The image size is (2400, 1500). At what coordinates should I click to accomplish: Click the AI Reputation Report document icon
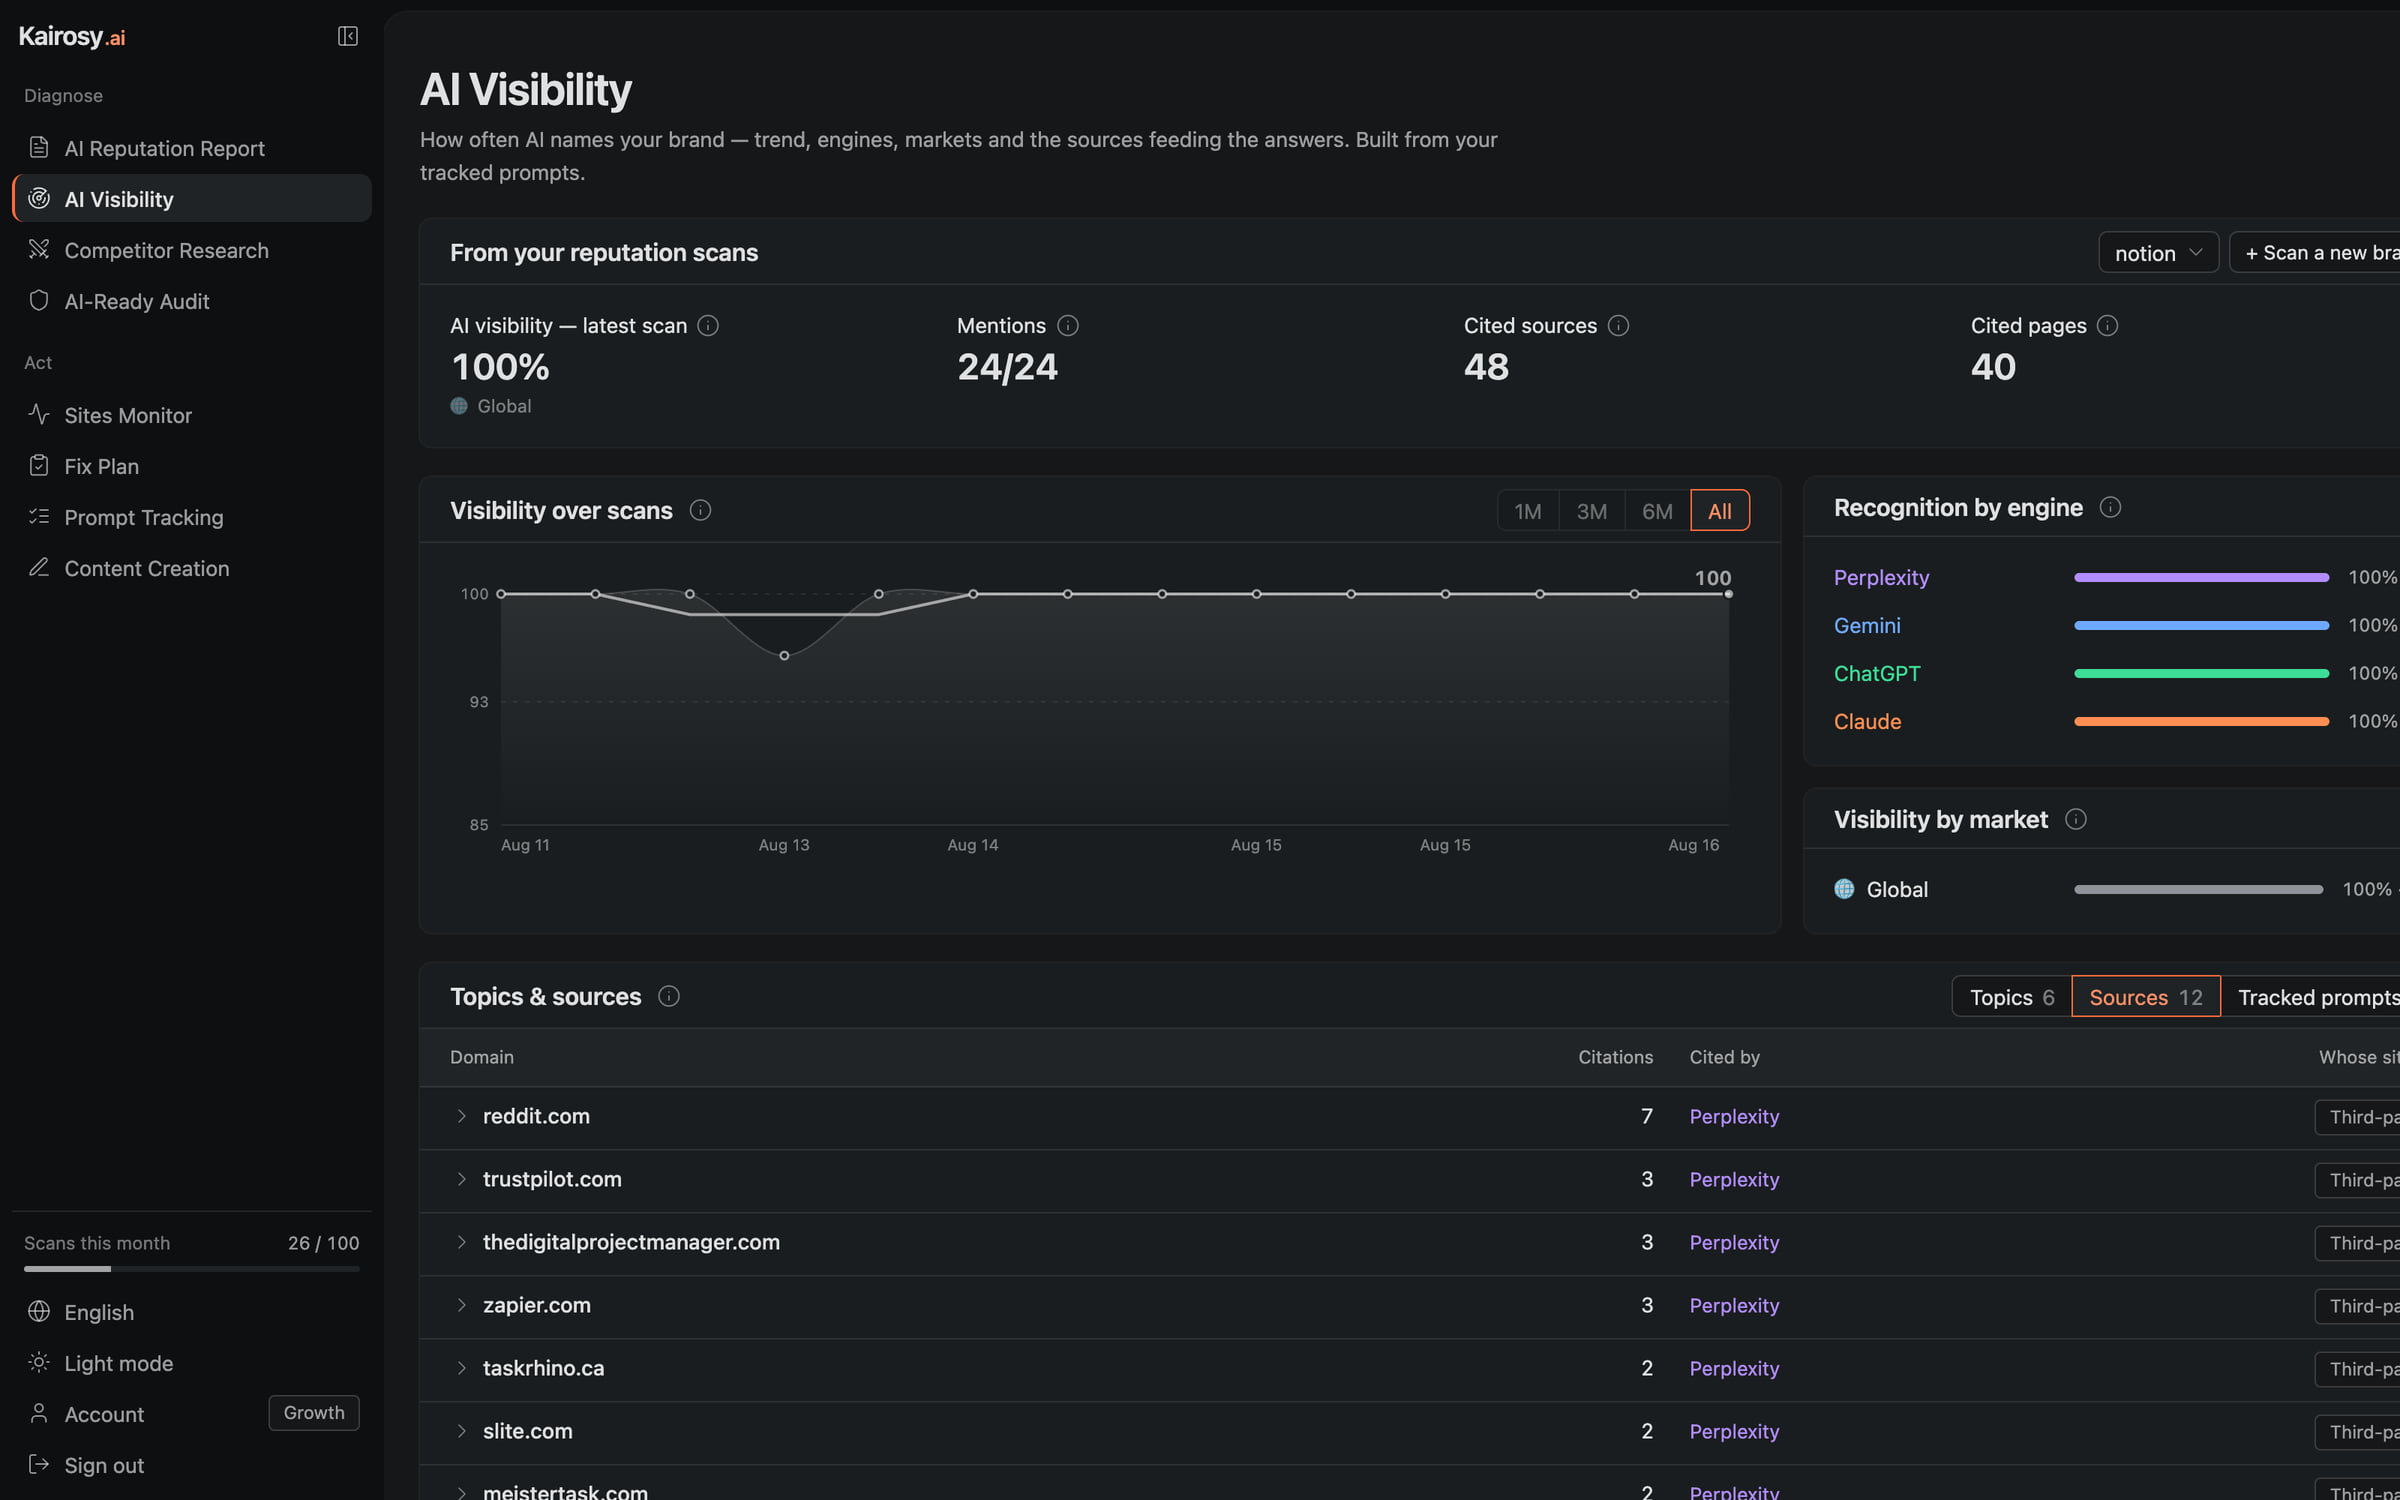point(39,147)
